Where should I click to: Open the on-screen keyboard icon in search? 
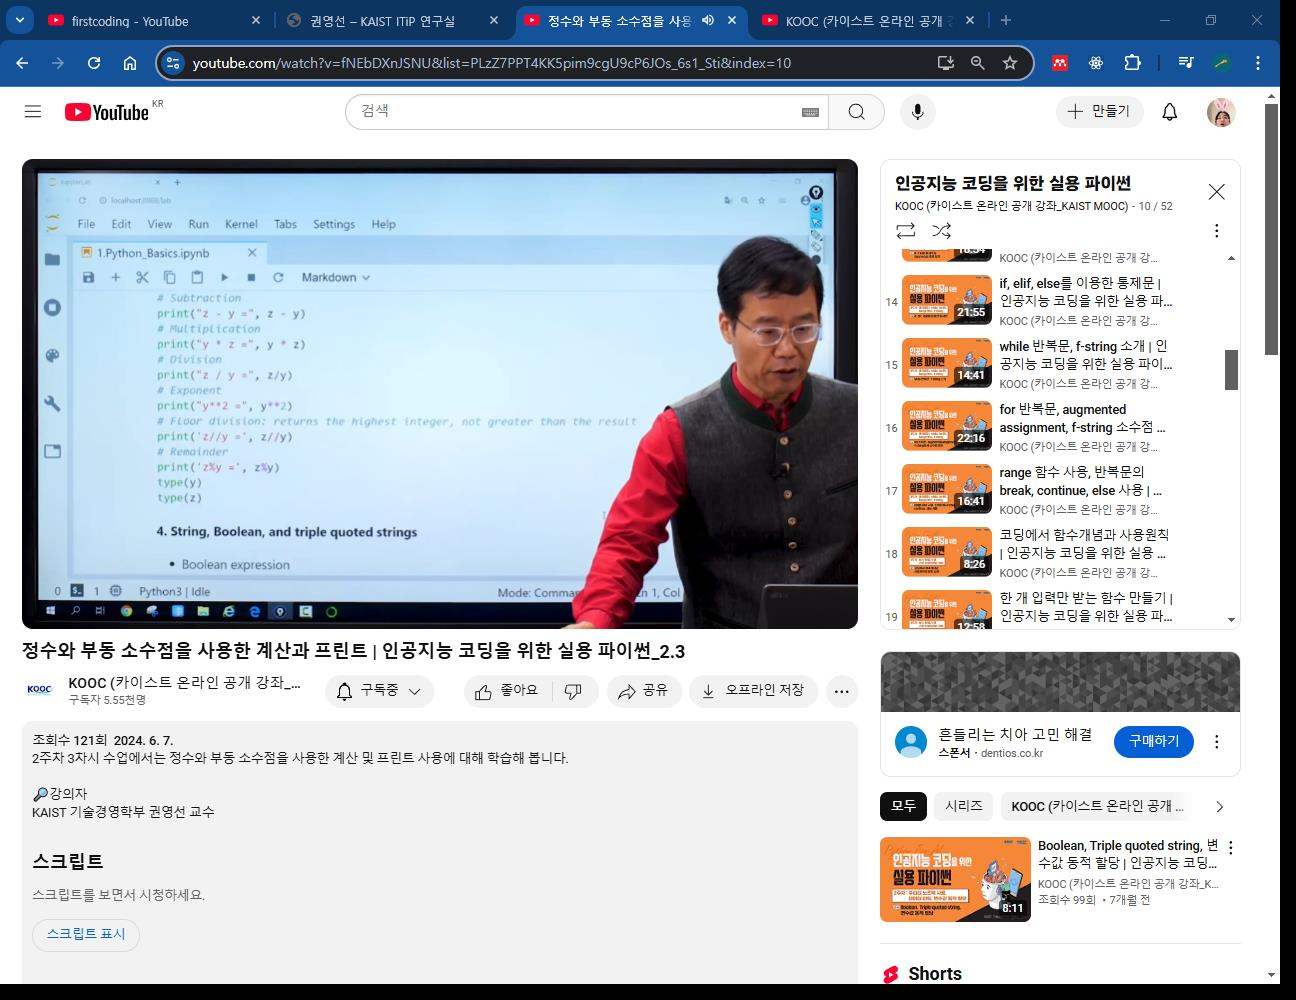[810, 112]
